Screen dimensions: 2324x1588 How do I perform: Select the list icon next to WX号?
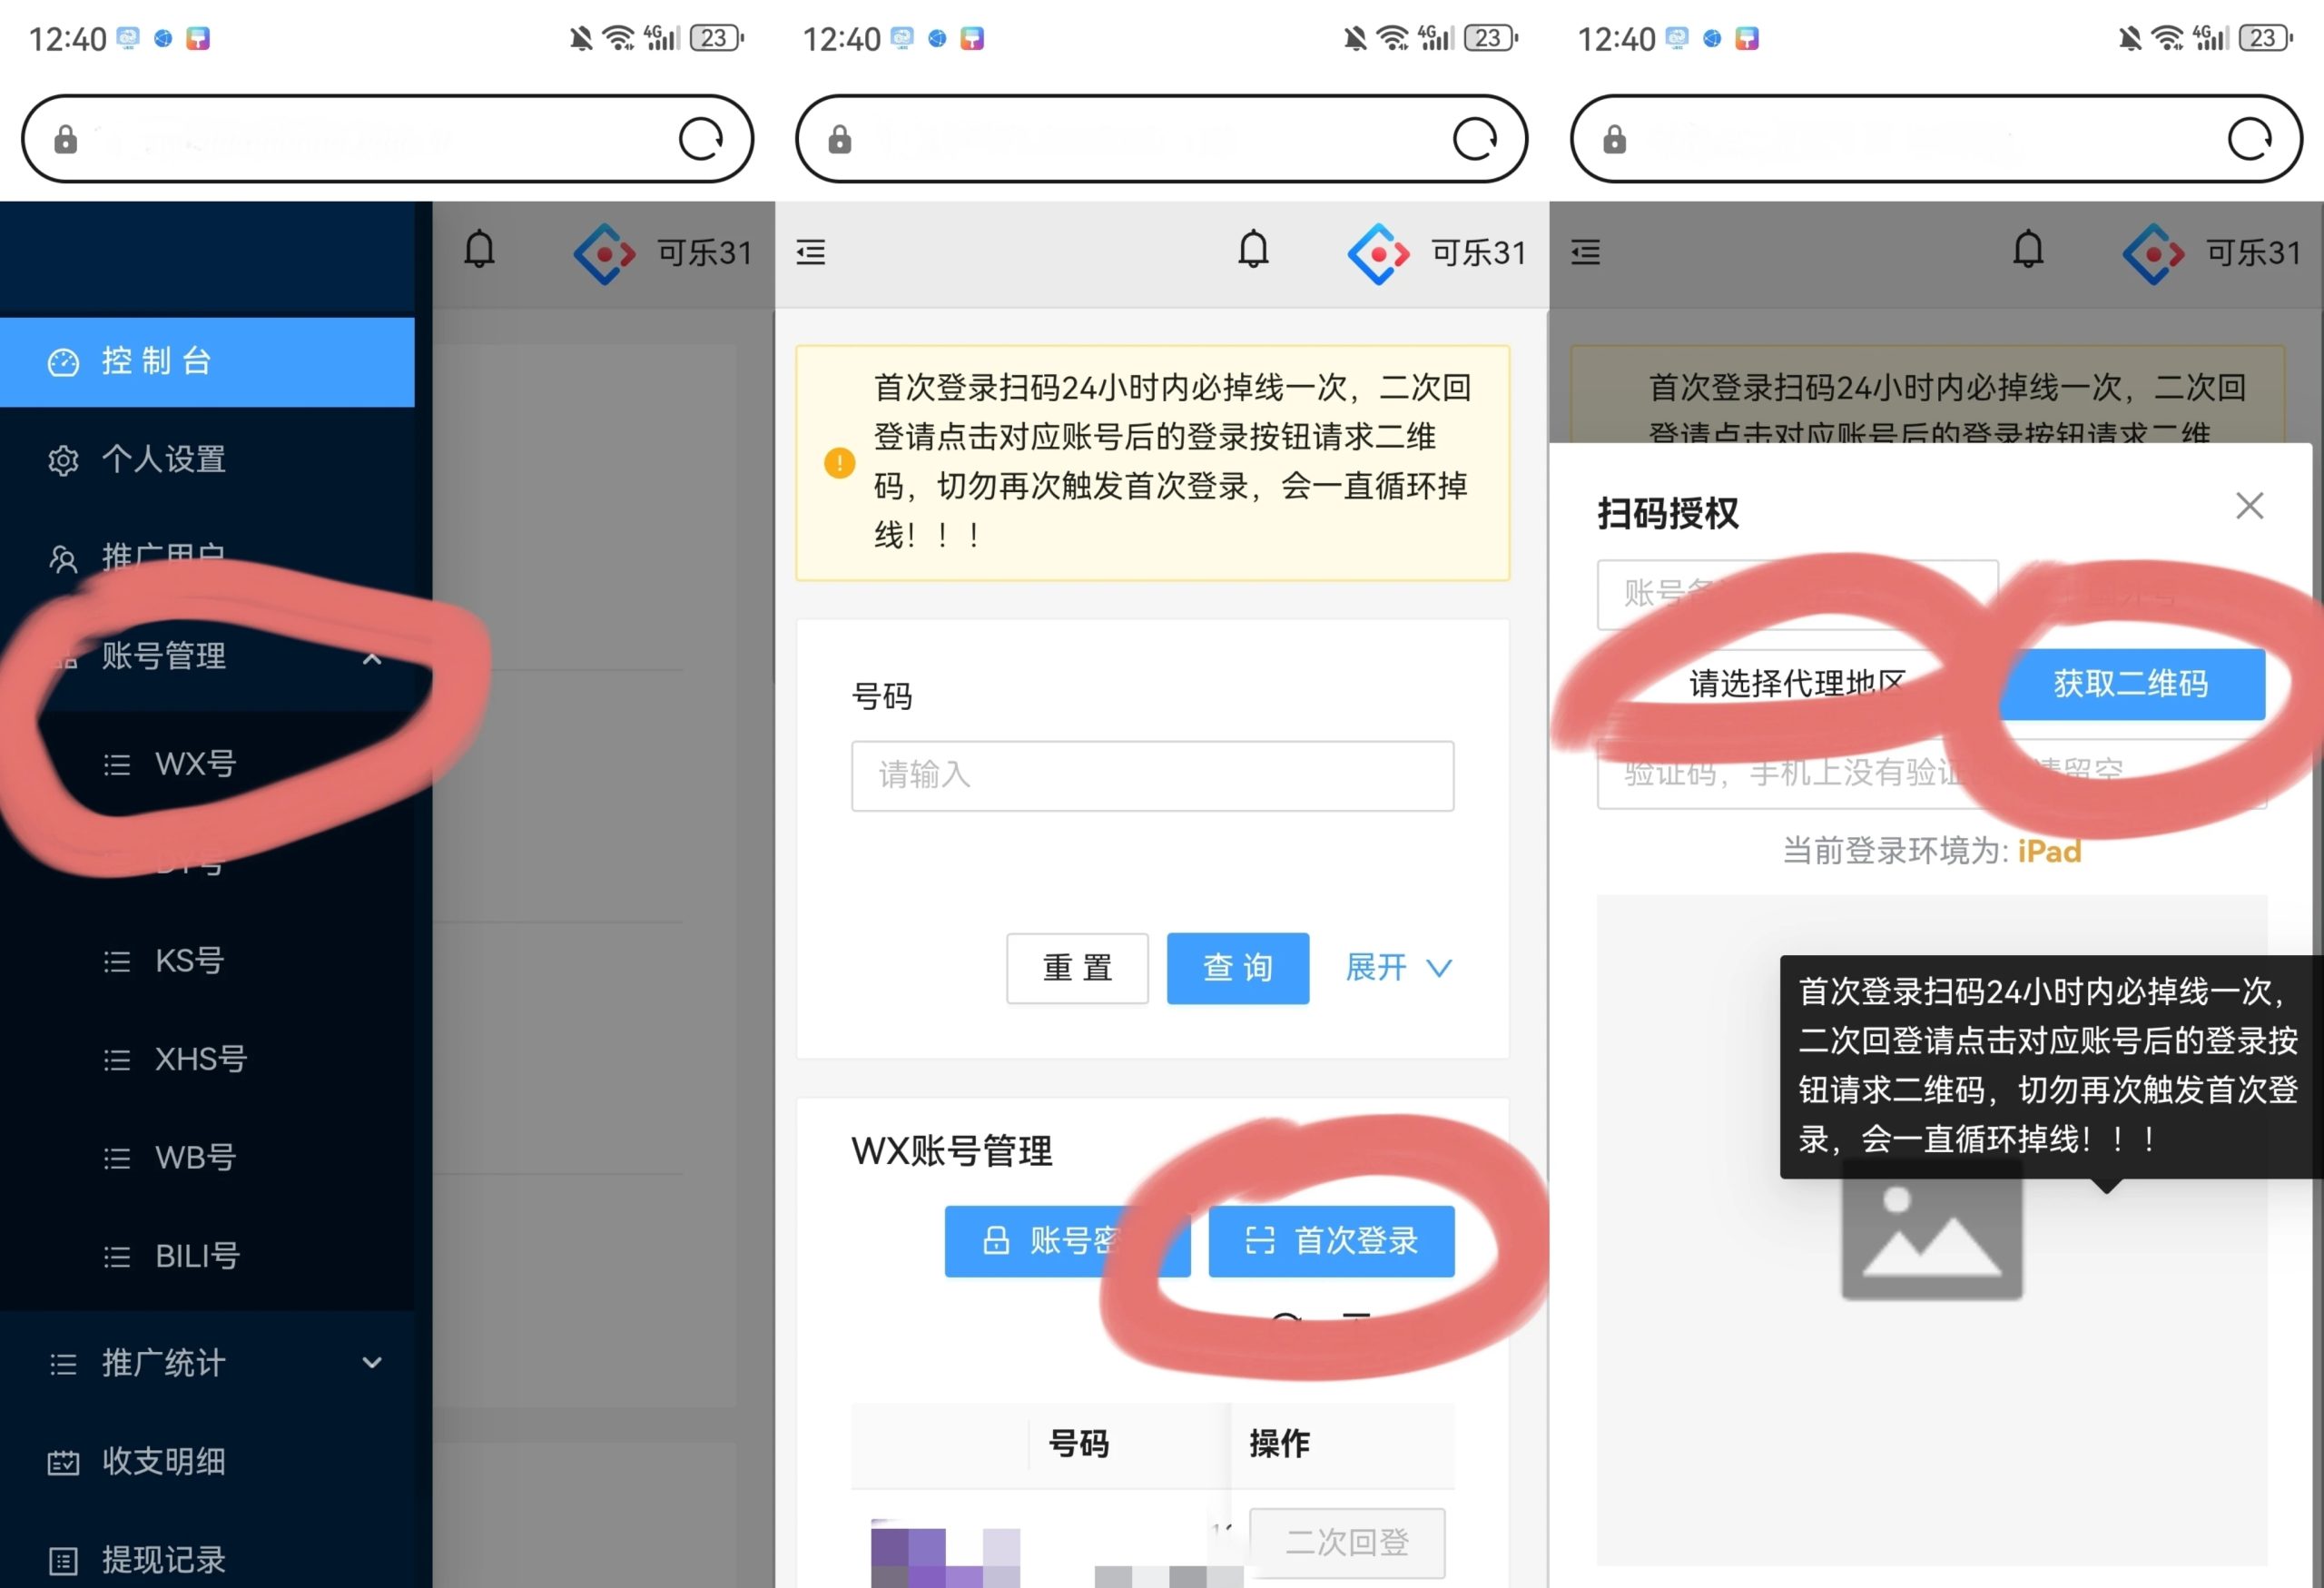tap(117, 764)
